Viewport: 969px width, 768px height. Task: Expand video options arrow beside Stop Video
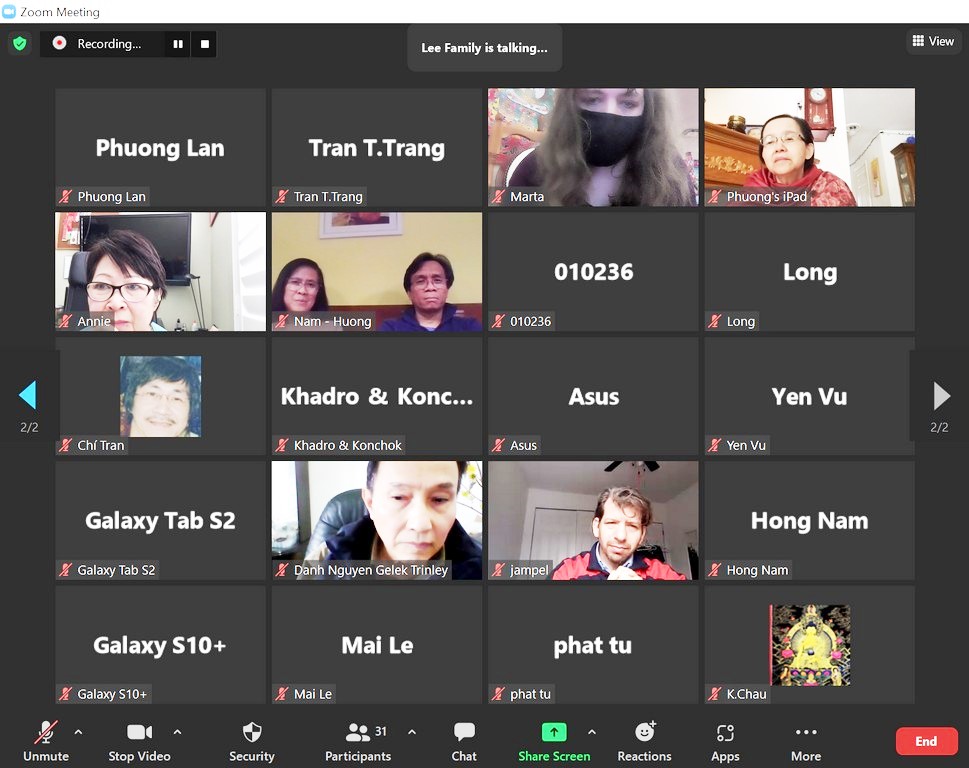[x=177, y=732]
